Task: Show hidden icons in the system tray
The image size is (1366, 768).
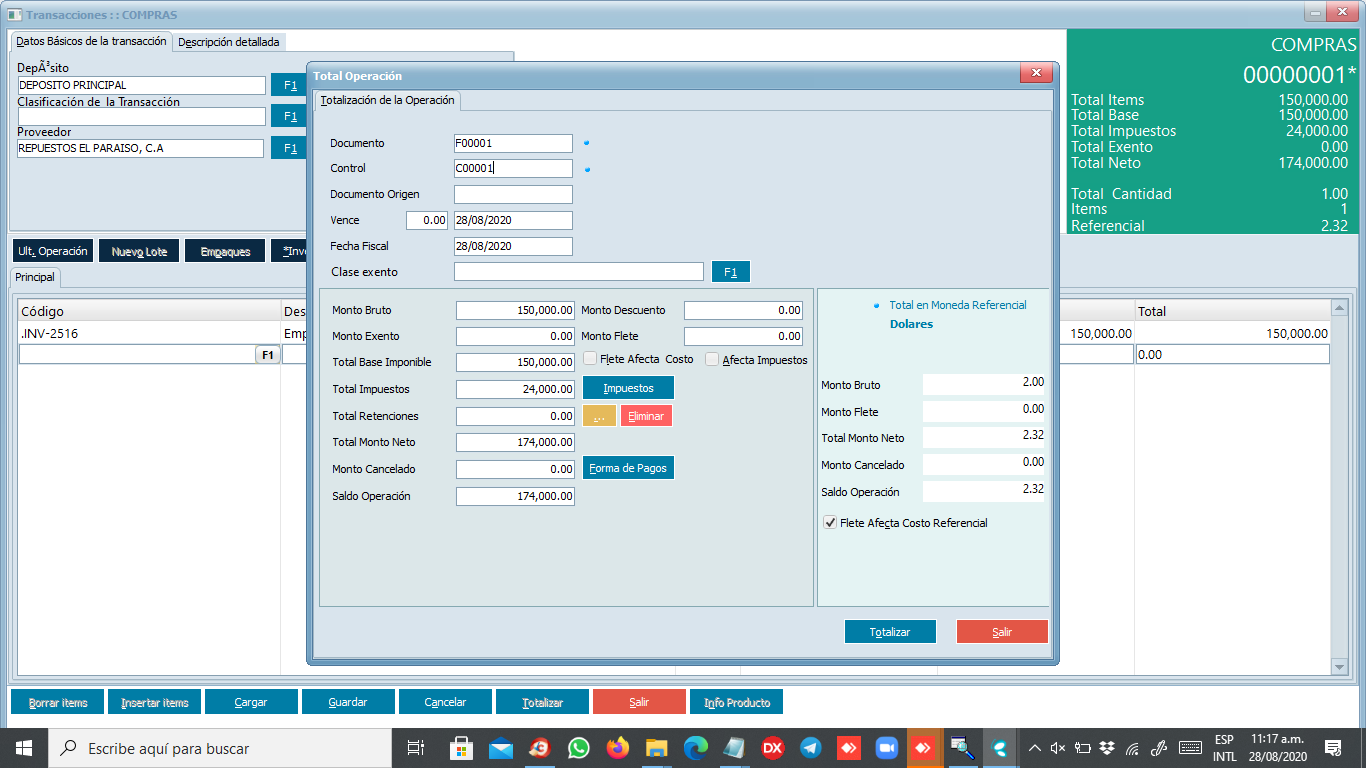Action: tap(1034, 748)
